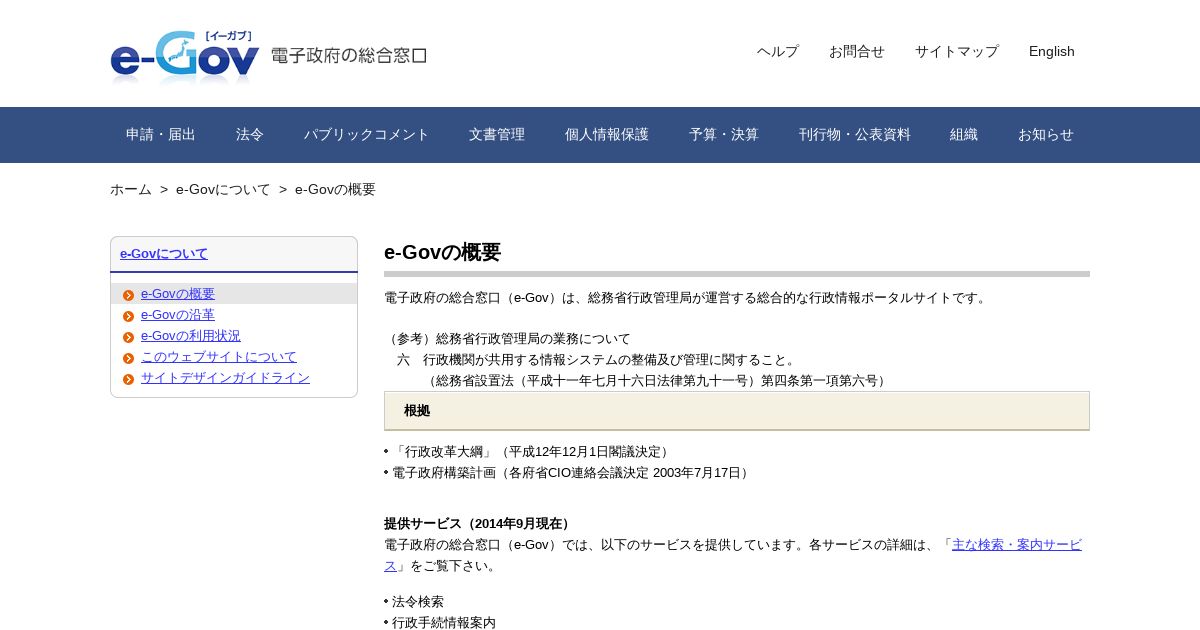Image resolution: width=1200 pixels, height=630 pixels.
Task: Click 提供サービス（2014年9月現在） heading
Action: [479, 524]
